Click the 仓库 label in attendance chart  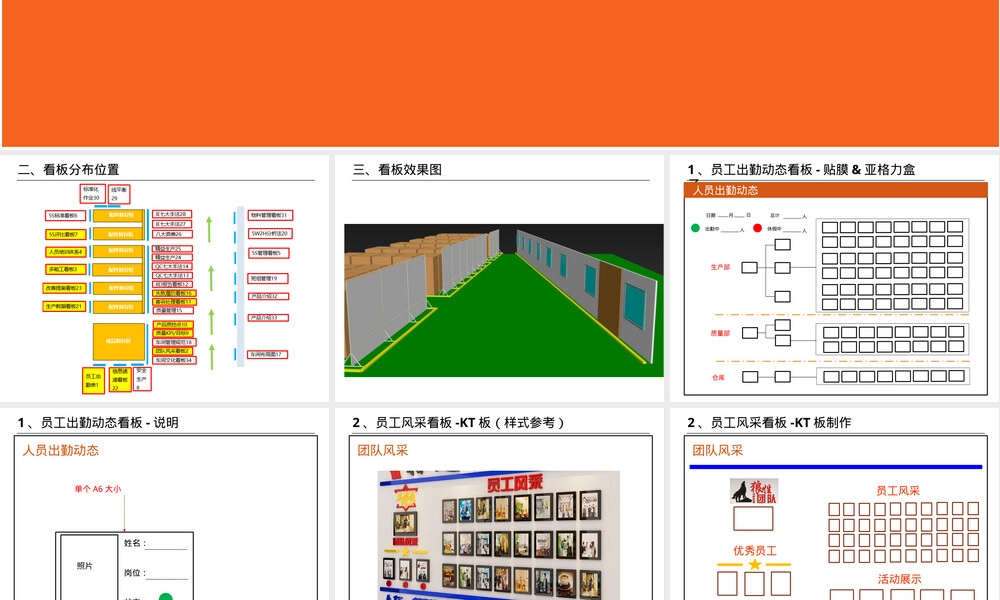click(x=718, y=377)
